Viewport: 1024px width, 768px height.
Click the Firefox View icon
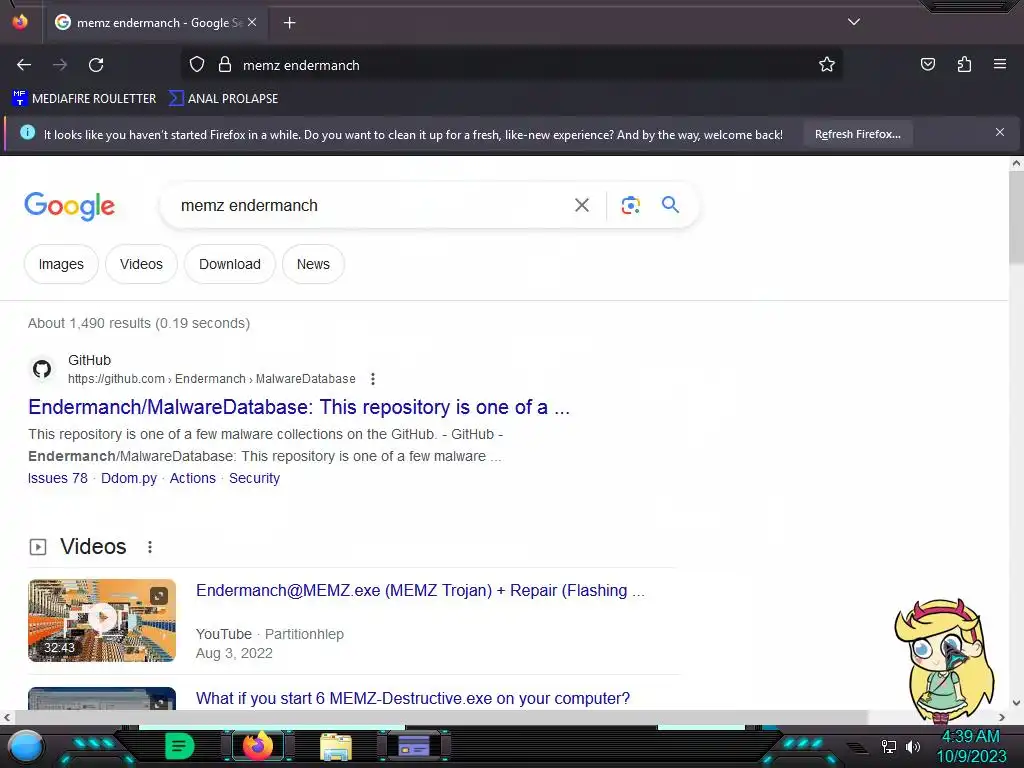pos(20,22)
